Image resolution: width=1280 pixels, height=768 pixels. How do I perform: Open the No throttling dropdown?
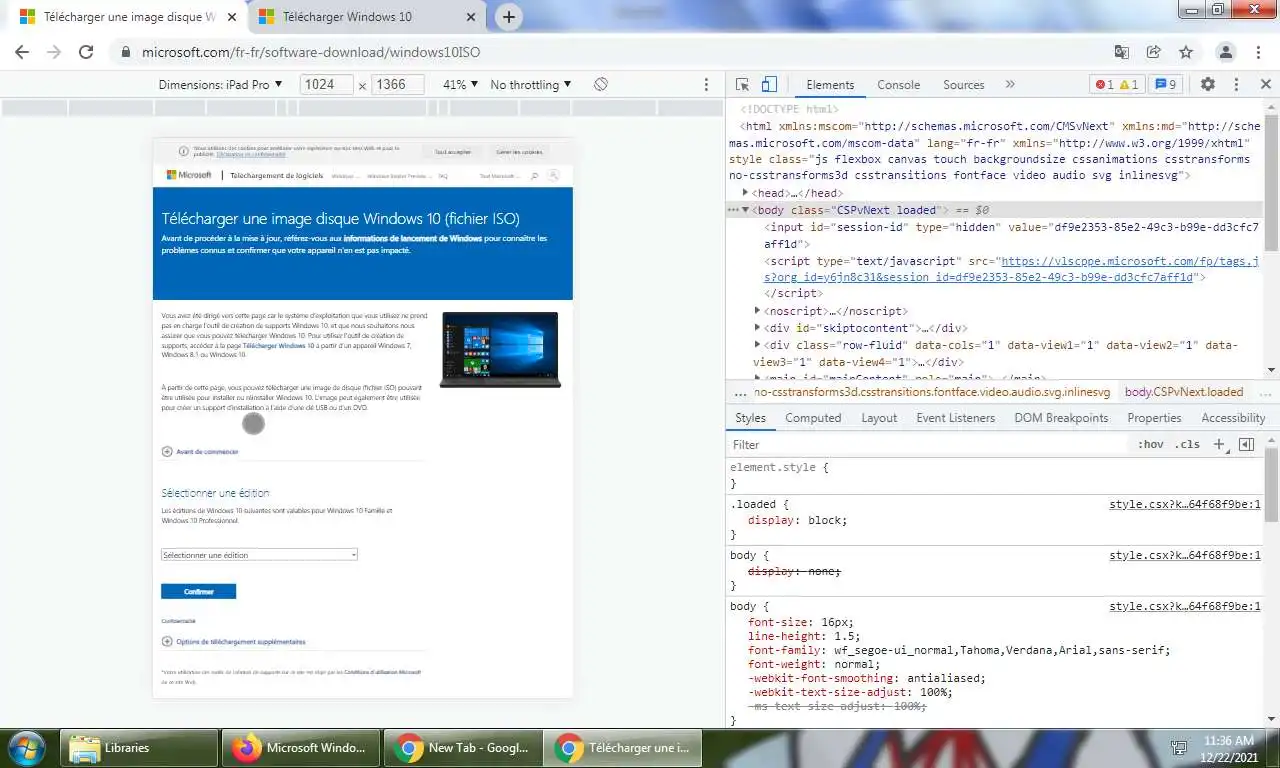pyautogui.click(x=531, y=85)
